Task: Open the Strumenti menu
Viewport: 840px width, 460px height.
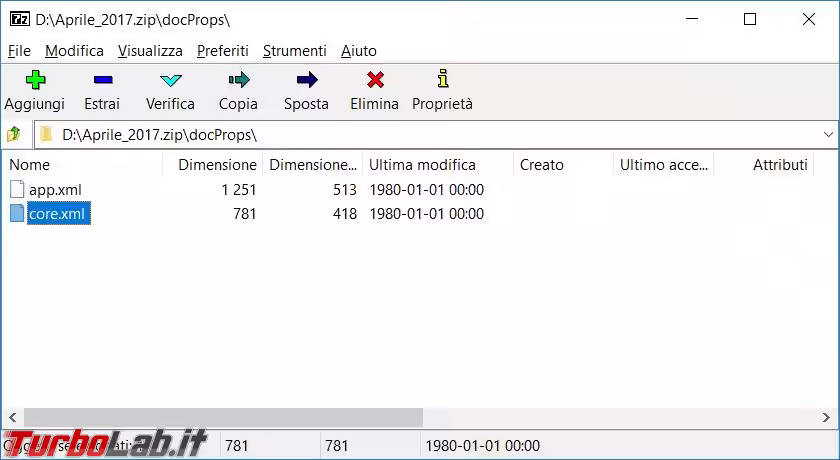Action: pos(294,50)
